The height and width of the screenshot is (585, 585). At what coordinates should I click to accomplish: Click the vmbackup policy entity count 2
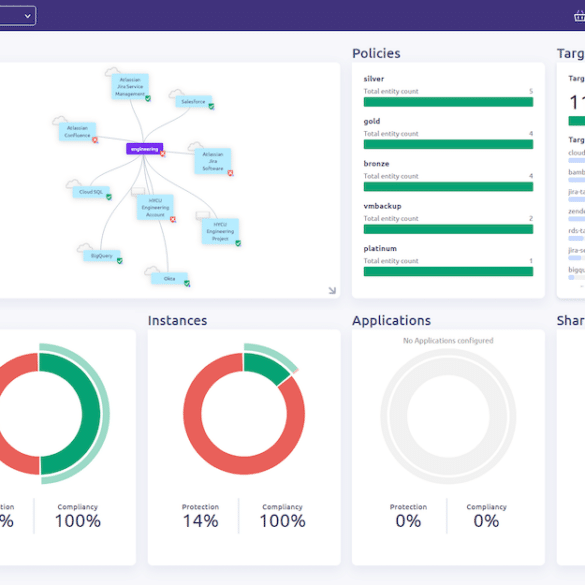click(531, 218)
